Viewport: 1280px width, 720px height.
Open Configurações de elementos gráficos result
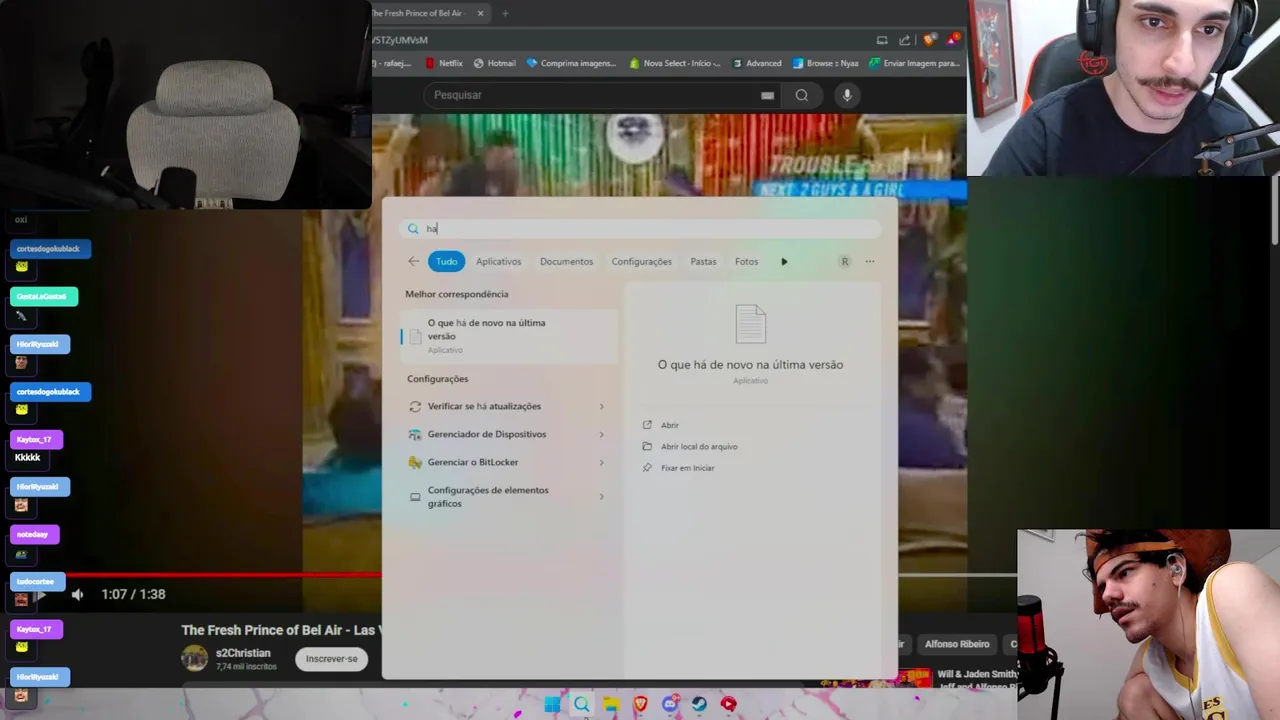pyautogui.click(x=509, y=496)
